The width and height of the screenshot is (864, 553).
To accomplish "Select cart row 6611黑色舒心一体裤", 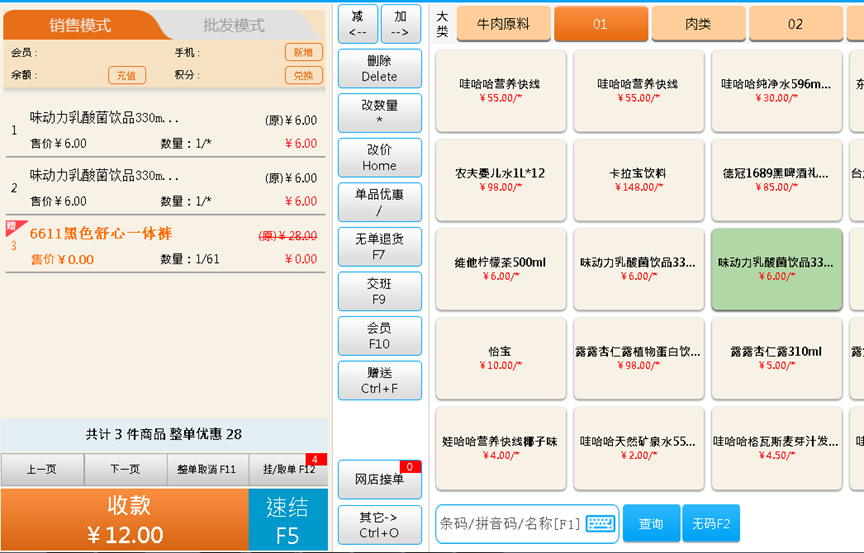I will tap(165, 246).
